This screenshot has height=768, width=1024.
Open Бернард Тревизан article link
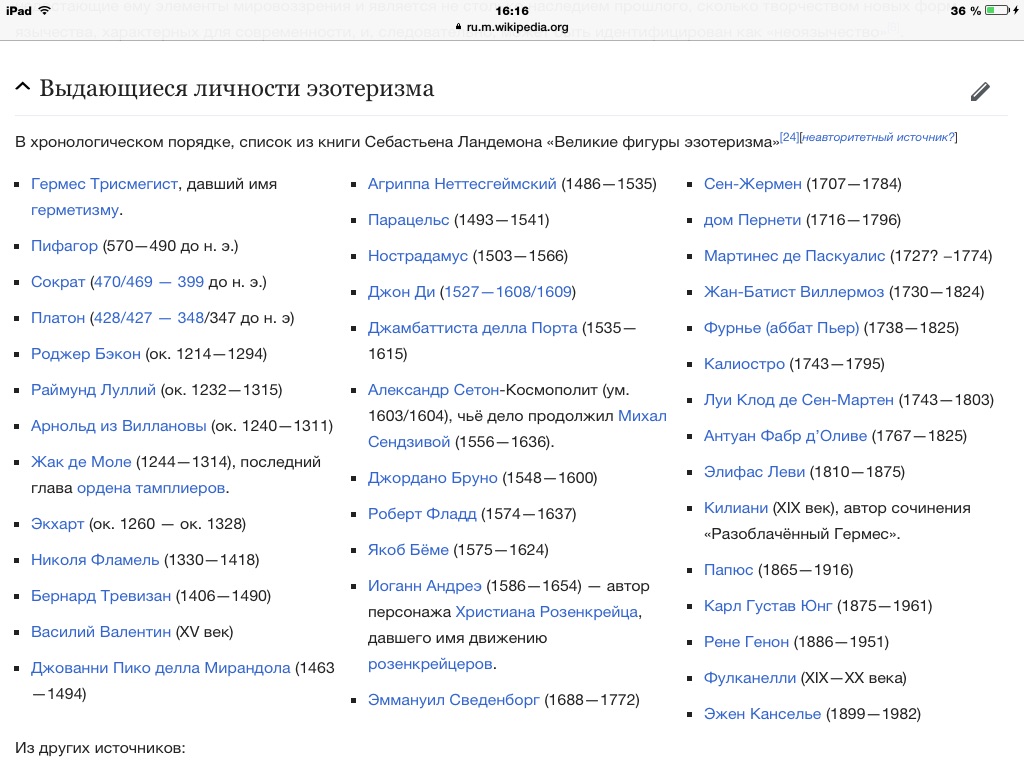click(x=101, y=596)
